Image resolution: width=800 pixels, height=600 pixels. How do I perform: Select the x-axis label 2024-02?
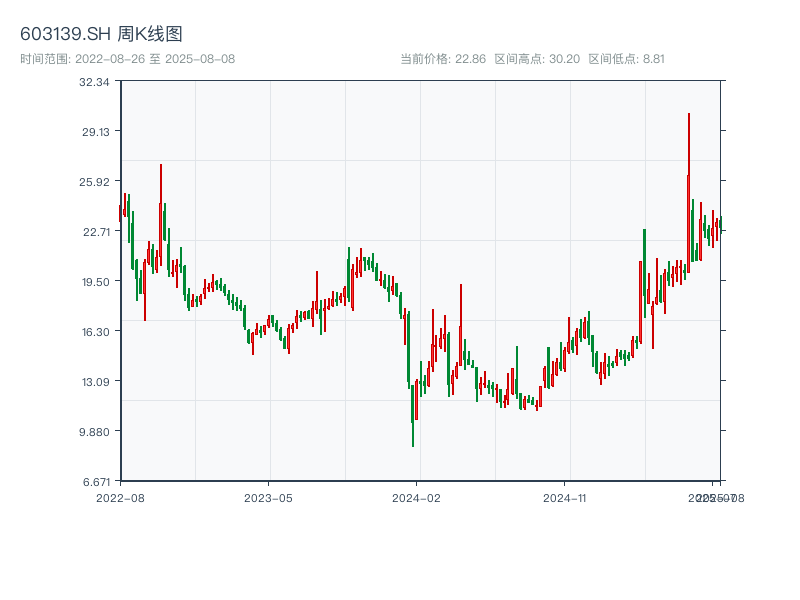416,498
